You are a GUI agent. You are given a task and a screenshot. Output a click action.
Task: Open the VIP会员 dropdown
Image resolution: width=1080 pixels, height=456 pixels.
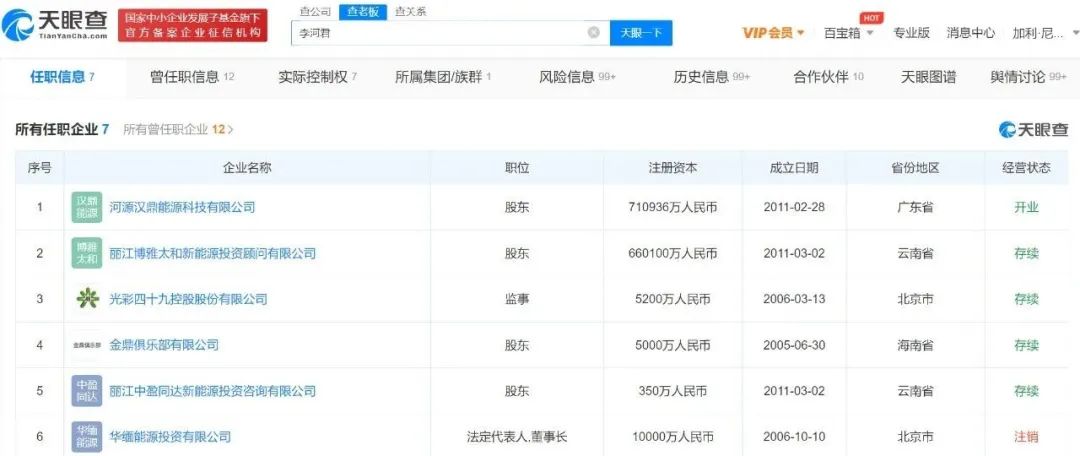click(x=773, y=33)
